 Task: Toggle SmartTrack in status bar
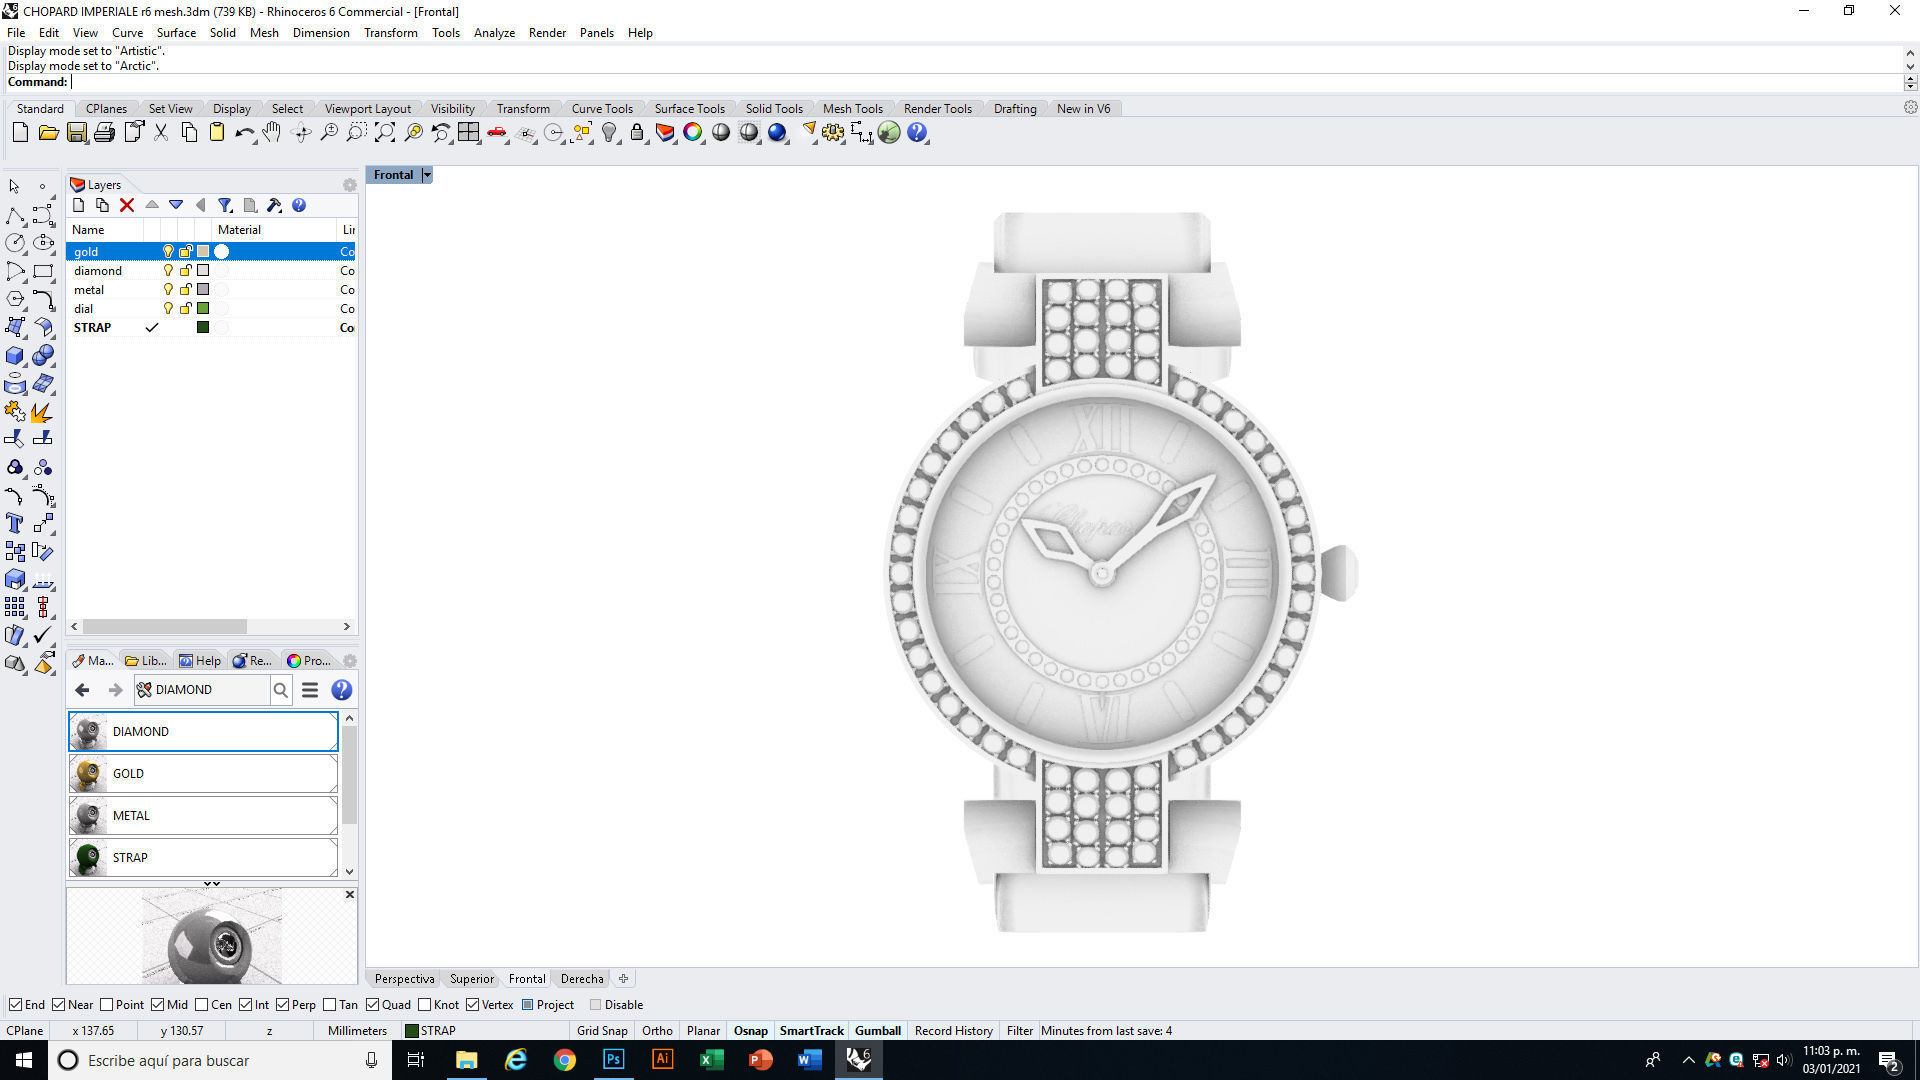[x=811, y=1031]
